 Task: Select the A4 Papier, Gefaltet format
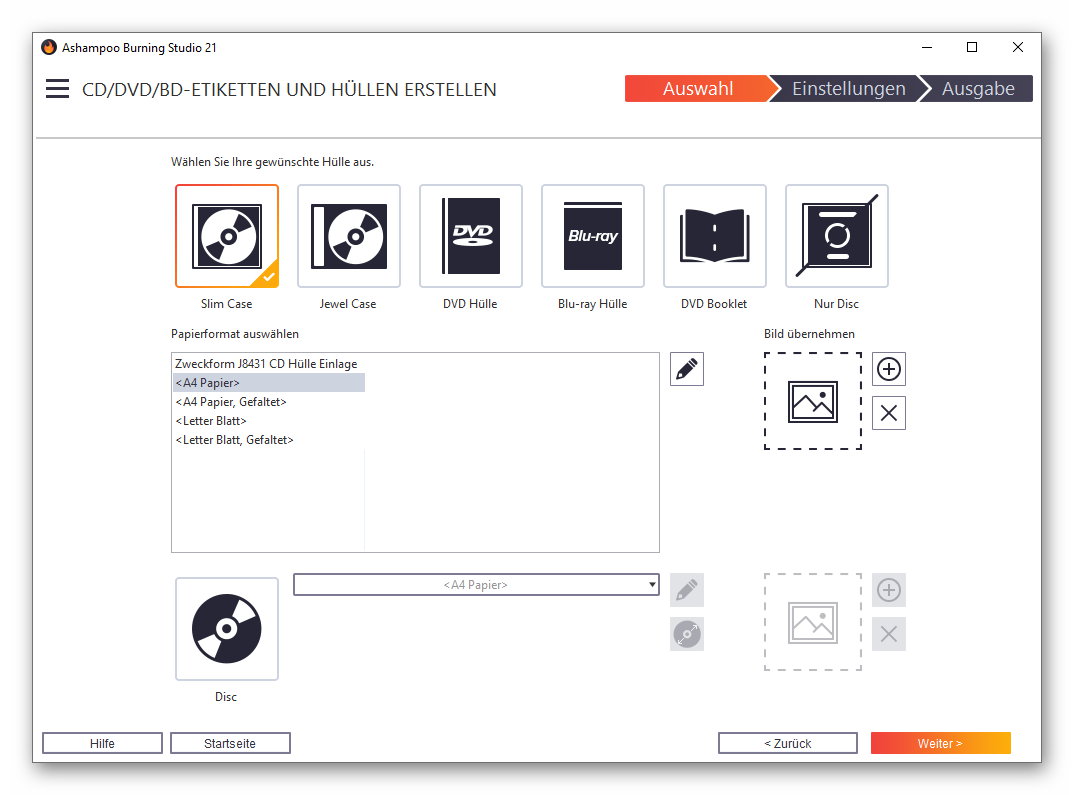(231, 402)
